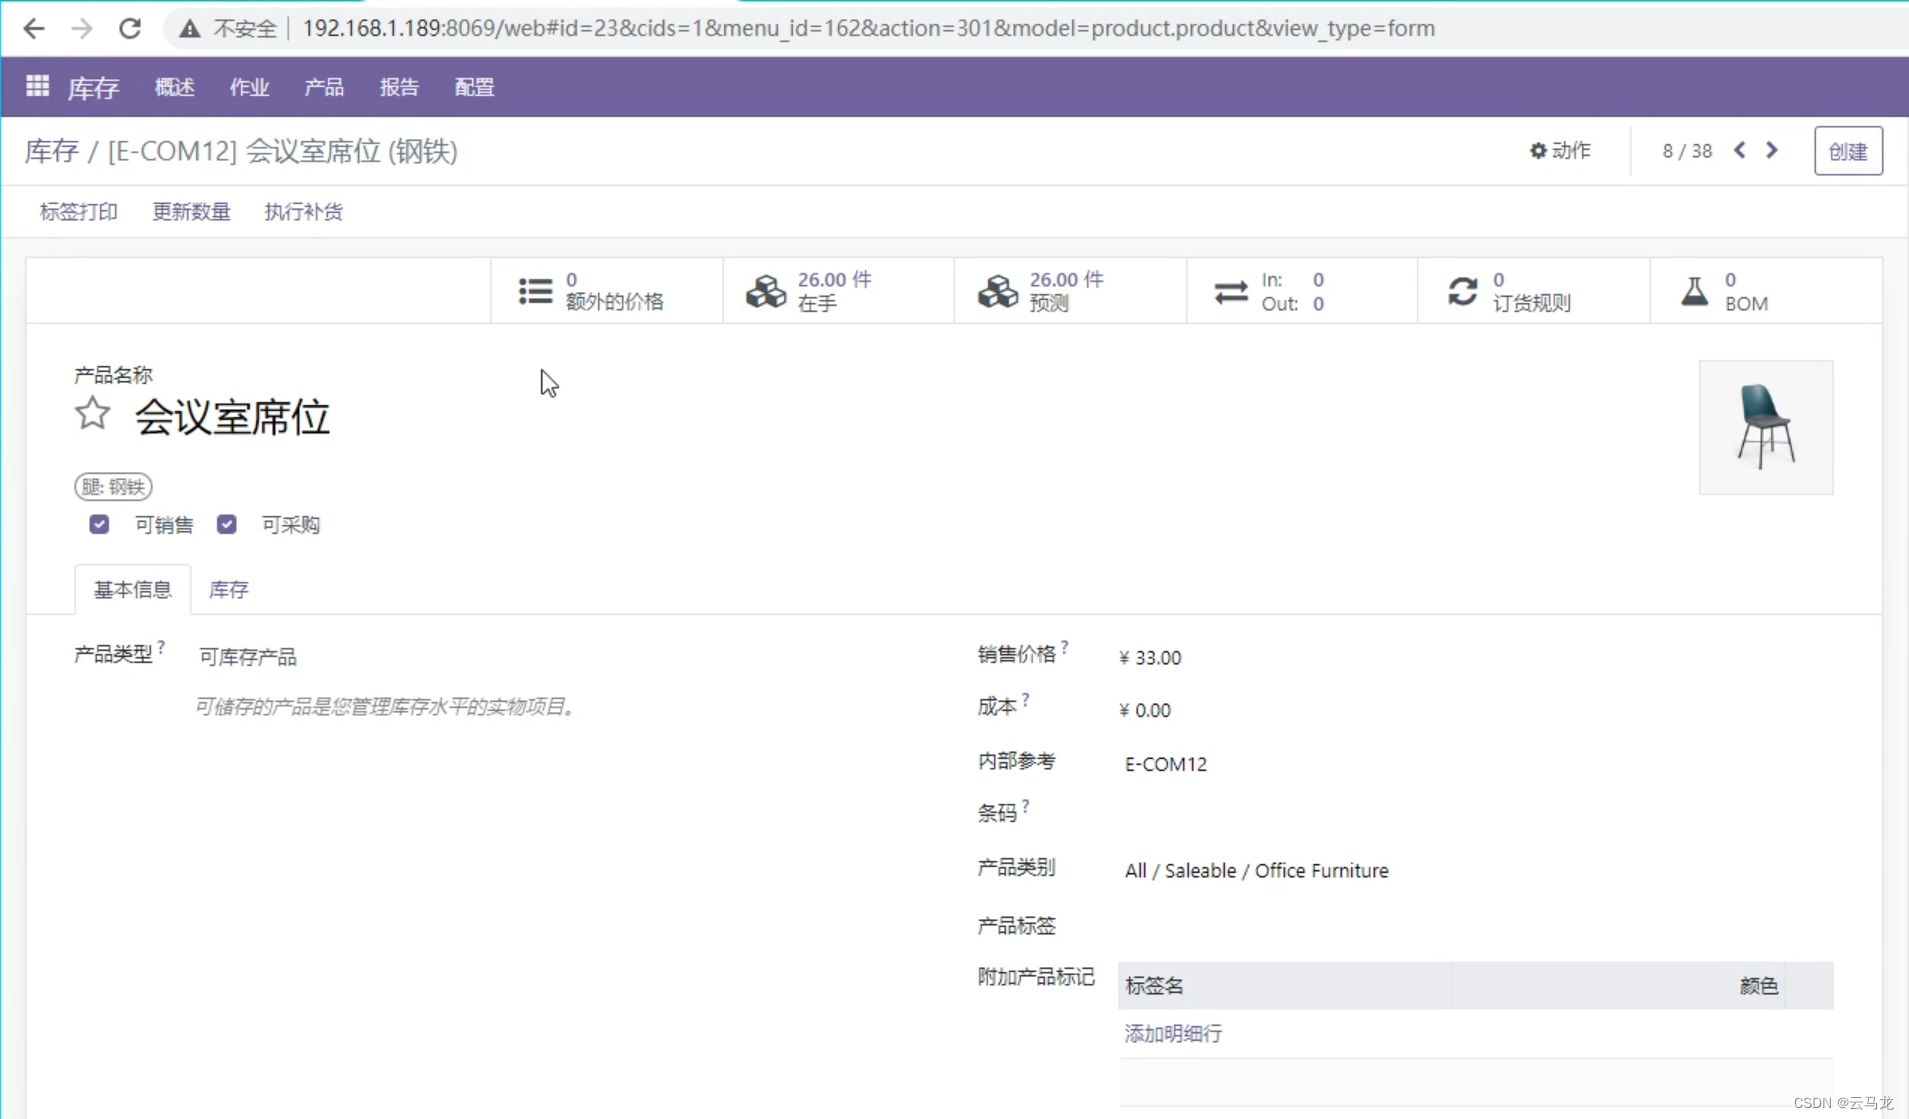
Task: Open the 配置 menu
Action: [x=474, y=86]
